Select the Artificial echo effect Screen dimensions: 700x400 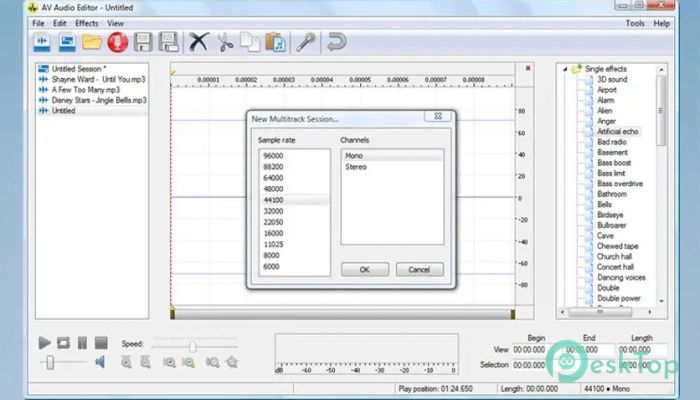coord(618,131)
